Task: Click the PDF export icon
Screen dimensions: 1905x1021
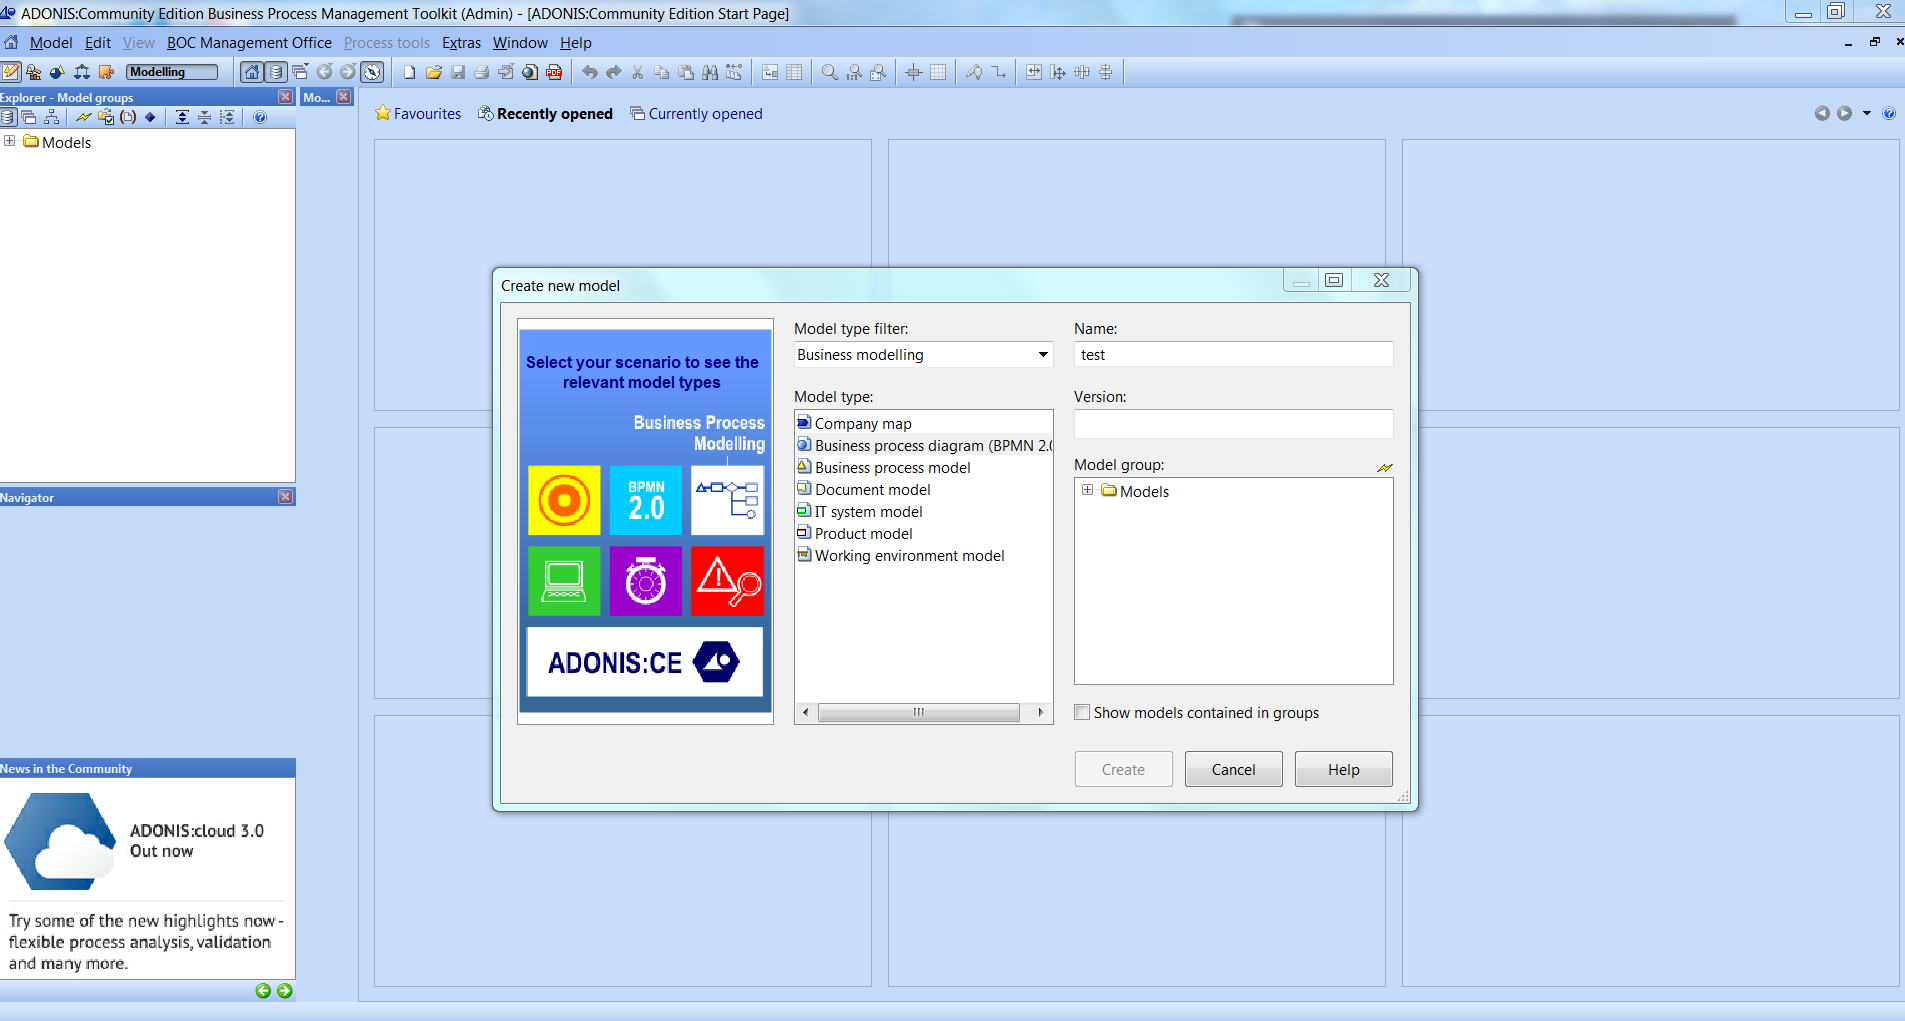Action: pos(554,72)
